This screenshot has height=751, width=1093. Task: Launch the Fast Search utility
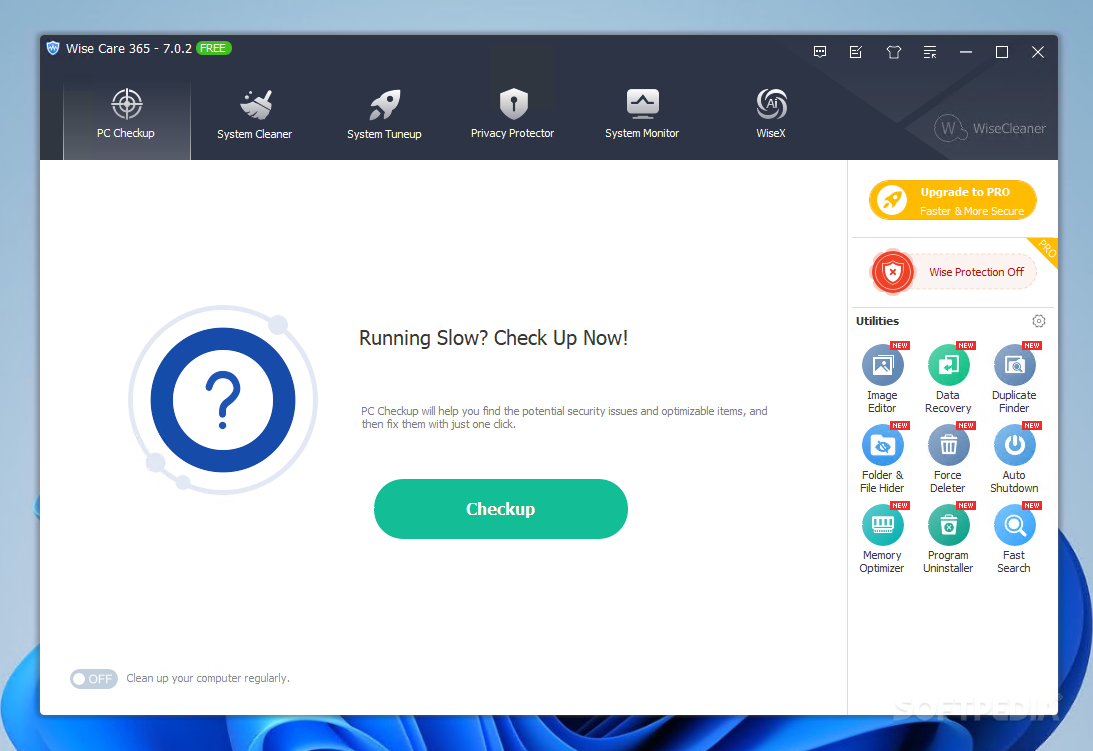click(x=1014, y=539)
